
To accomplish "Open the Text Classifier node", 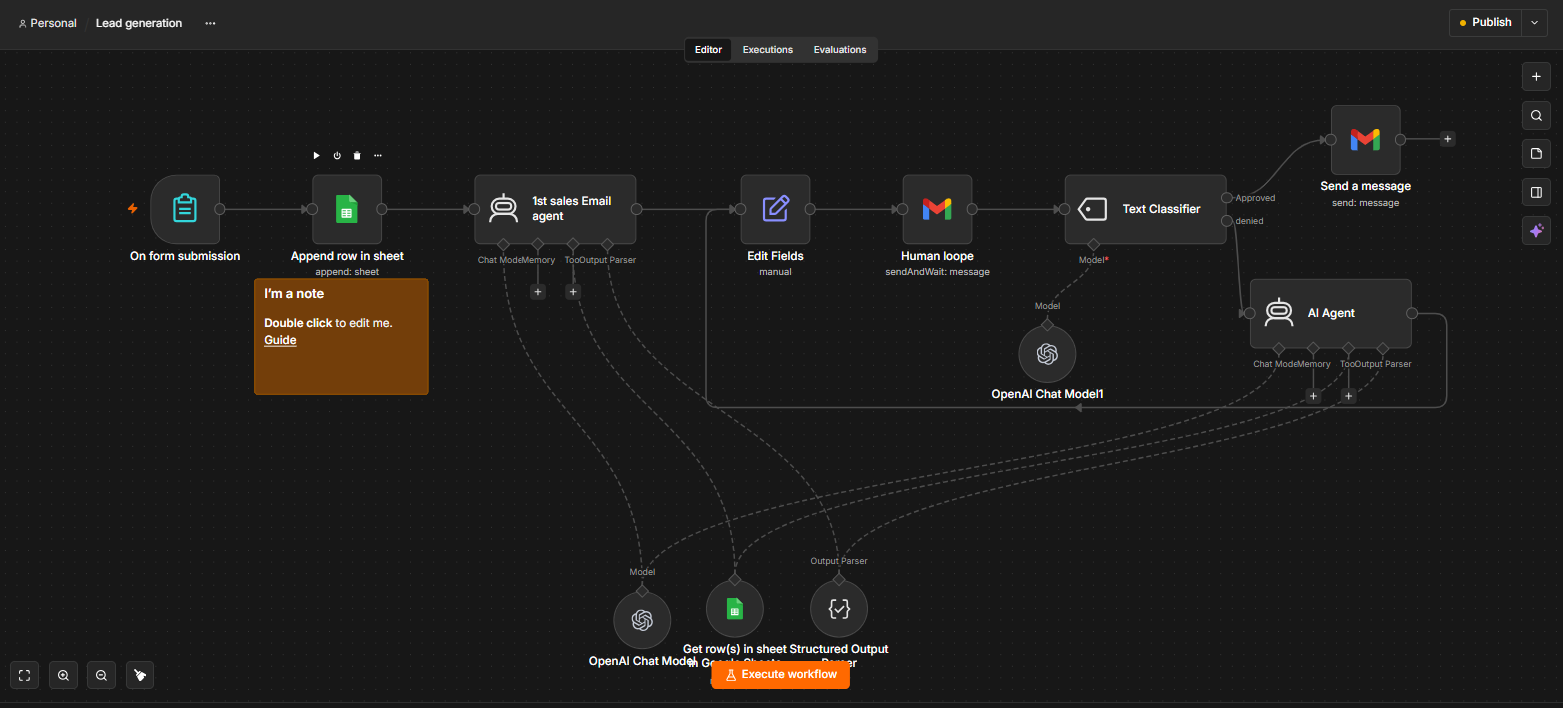I will 1145,209.
